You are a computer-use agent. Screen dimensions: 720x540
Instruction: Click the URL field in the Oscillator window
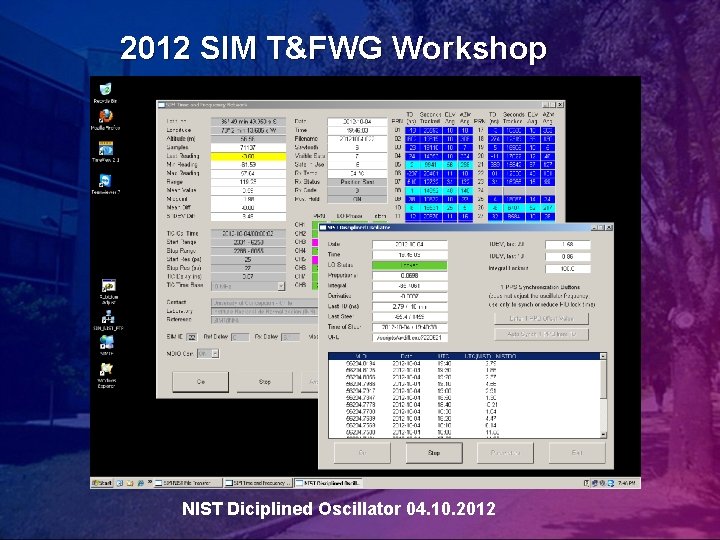[410, 338]
